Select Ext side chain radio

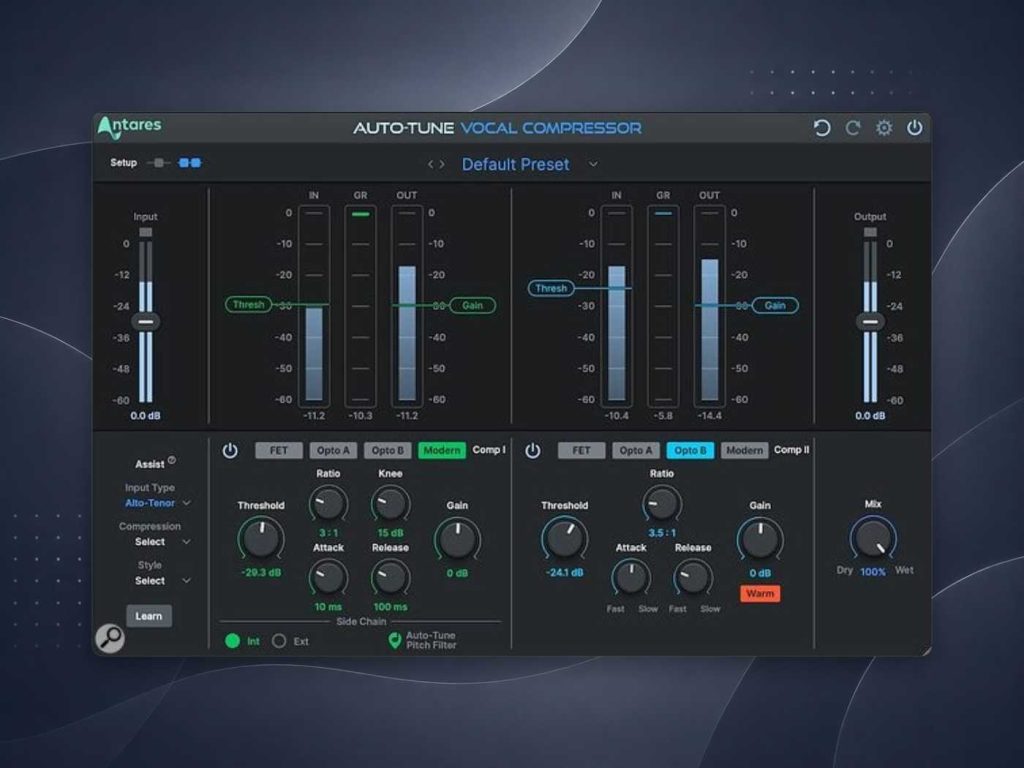click(280, 641)
